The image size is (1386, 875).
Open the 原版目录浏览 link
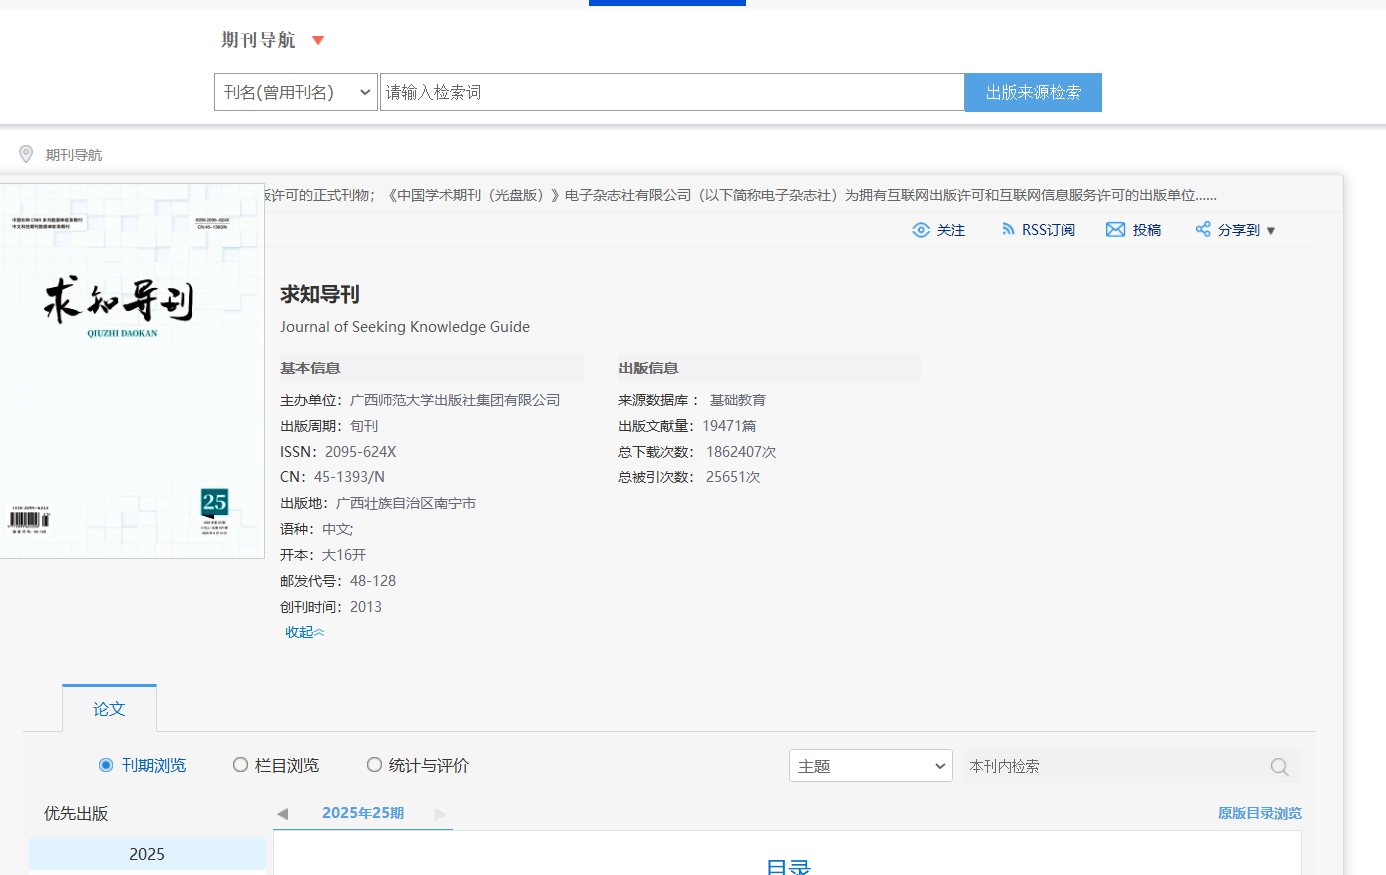[1259, 813]
